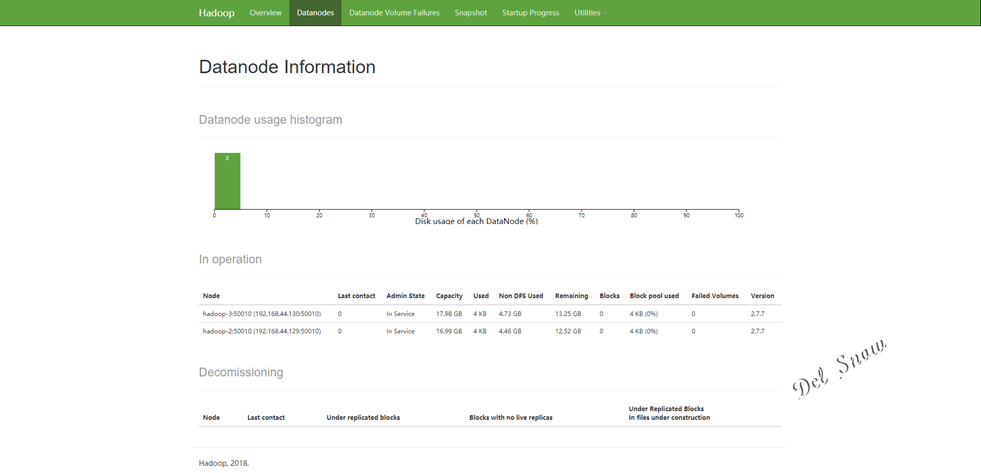The width and height of the screenshot is (981, 473).
Task: Click the Capacity column header
Action: click(x=449, y=296)
